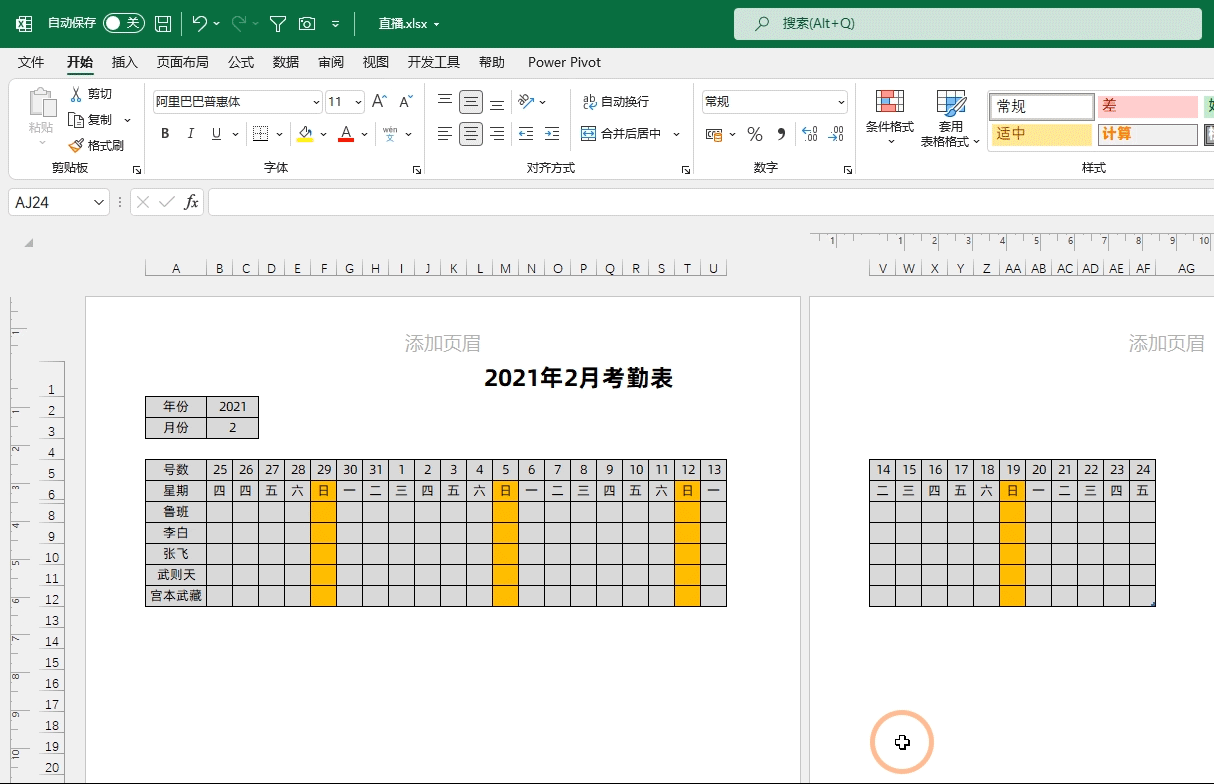Decrease decimal places
This screenshot has width=1214, height=784.
pyautogui.click(x=837, y=134)
